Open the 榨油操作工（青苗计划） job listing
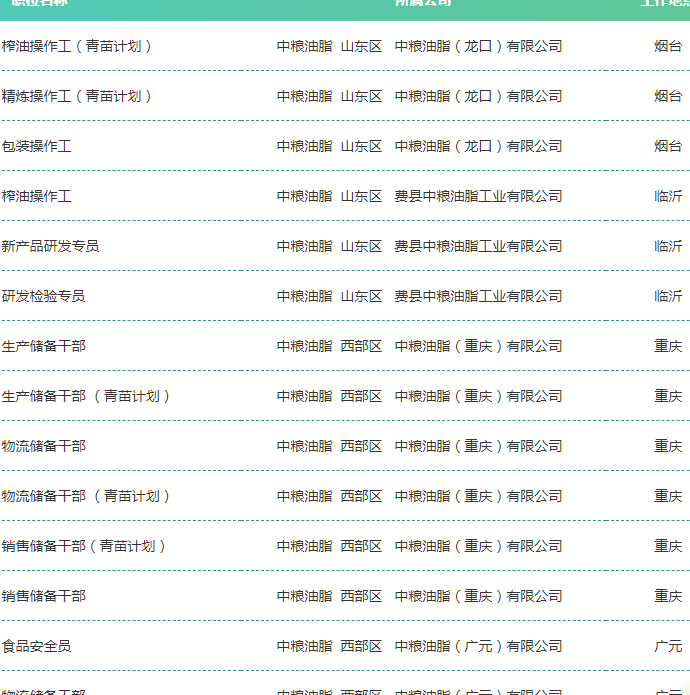Viewport: 690px width, 695px height. tap(77, 46)
